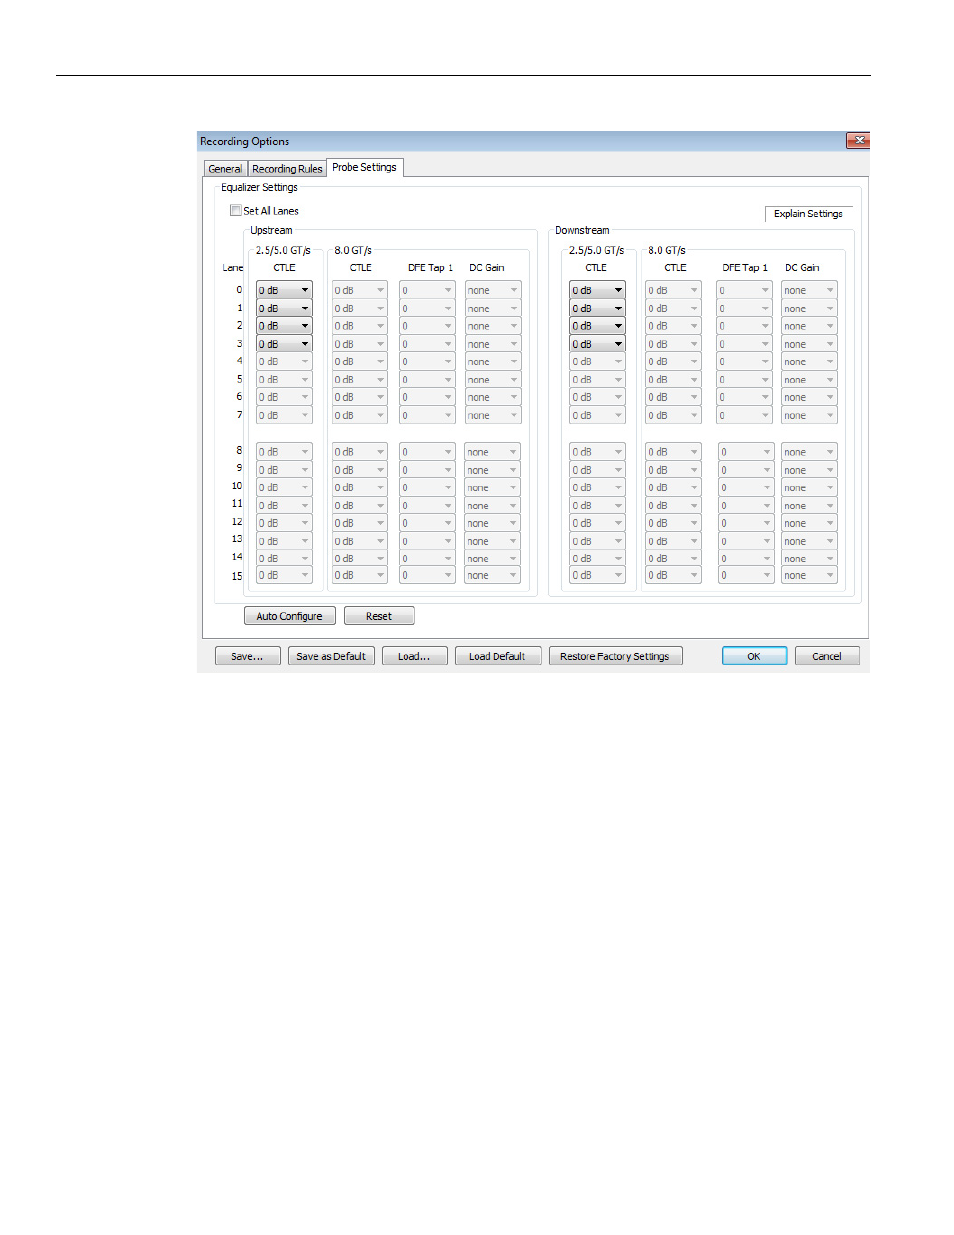Click the Load... button
This screenshot has height=1235, width=954.
(x=414, y=656)
